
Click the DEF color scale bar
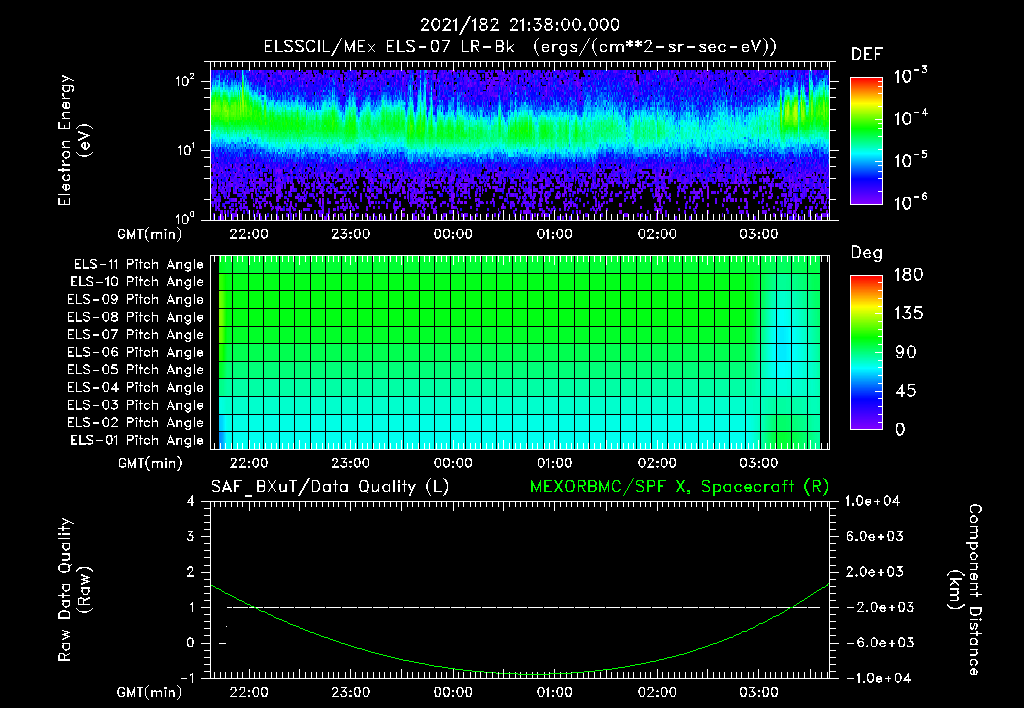pyautogui.click(x=866, y=140)
